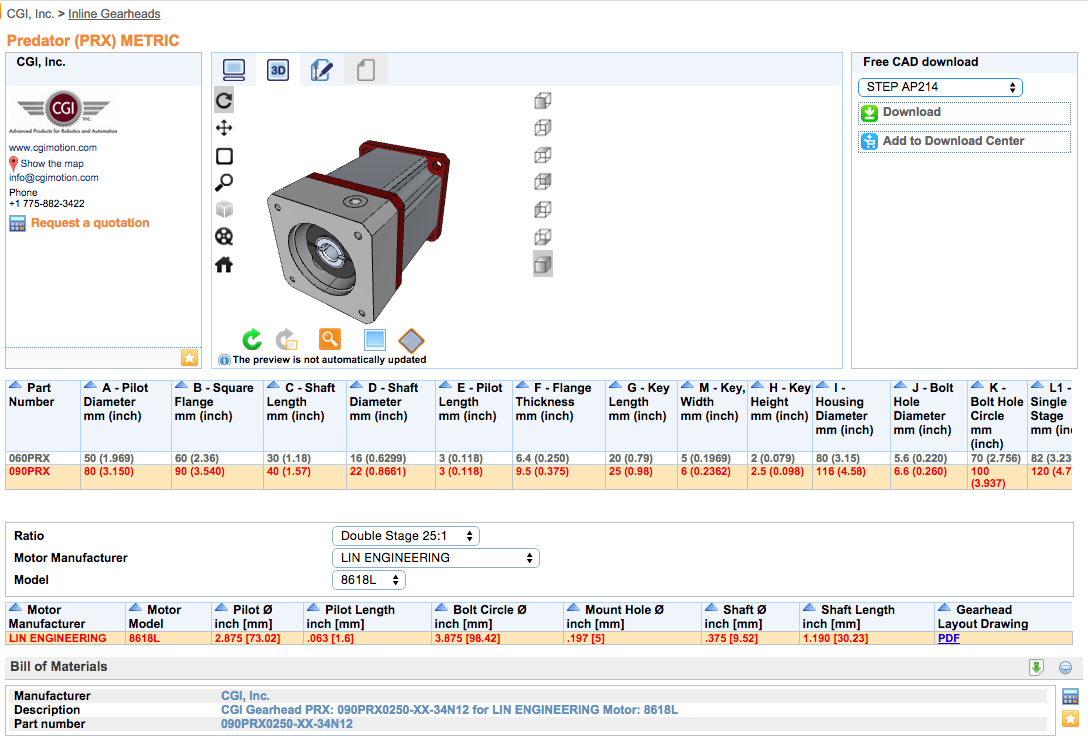Click the 'CGI, Inc.' manufacturer value in Bill of Materials
This screenshot has height=743, width=1088.
[x=245, y=696]
